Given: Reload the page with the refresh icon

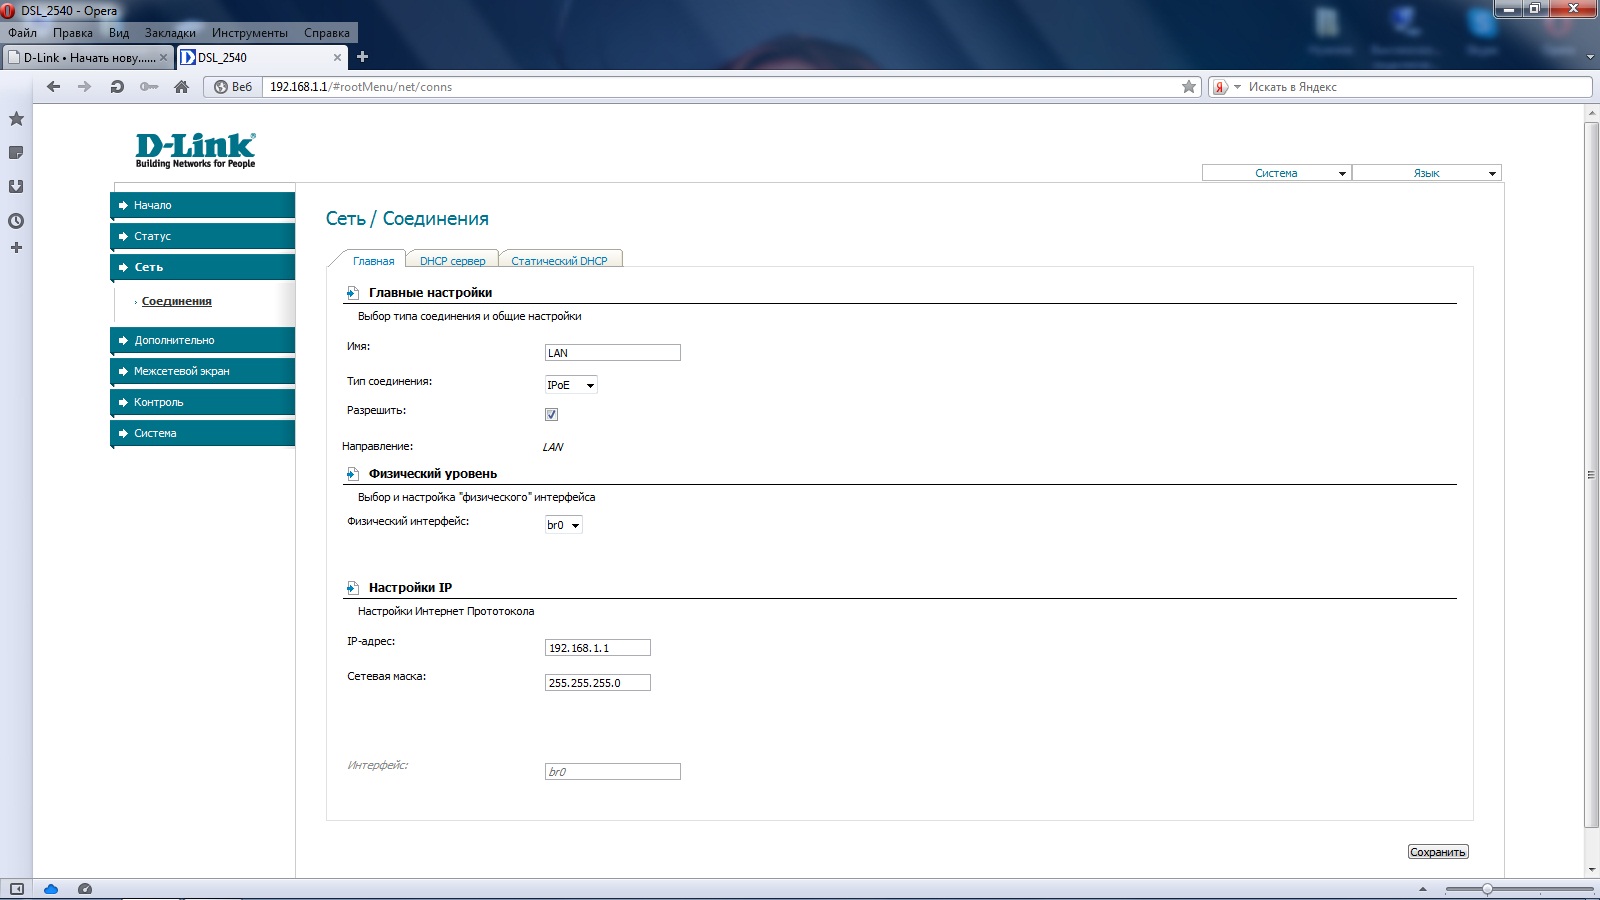Looking at the screenshot, I should click(117, 87).
